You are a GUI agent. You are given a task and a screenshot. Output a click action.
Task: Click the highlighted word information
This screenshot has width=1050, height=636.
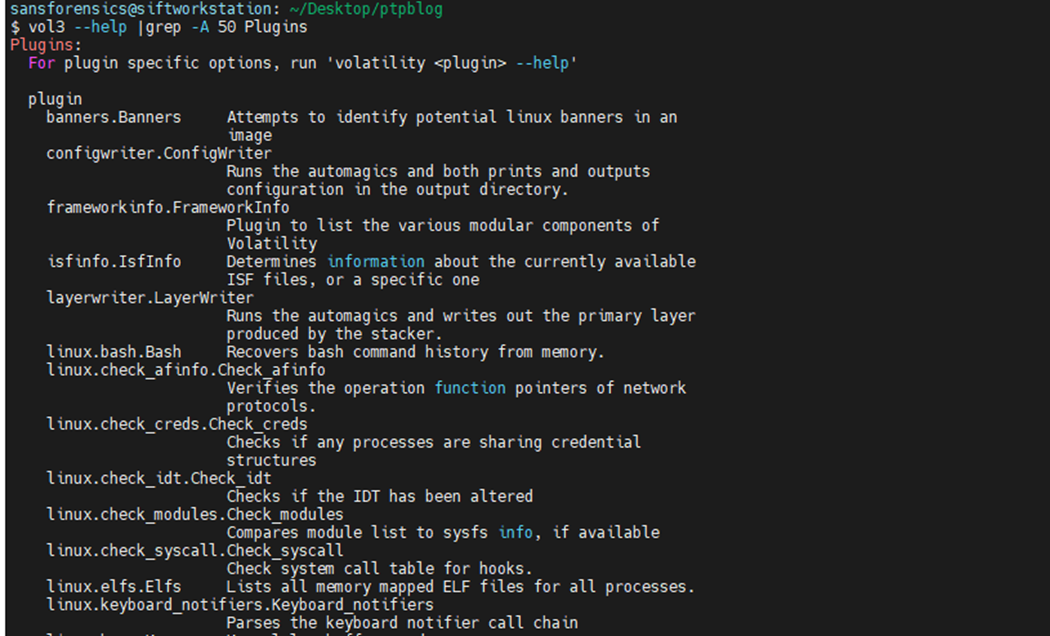[x=376, y=262]
